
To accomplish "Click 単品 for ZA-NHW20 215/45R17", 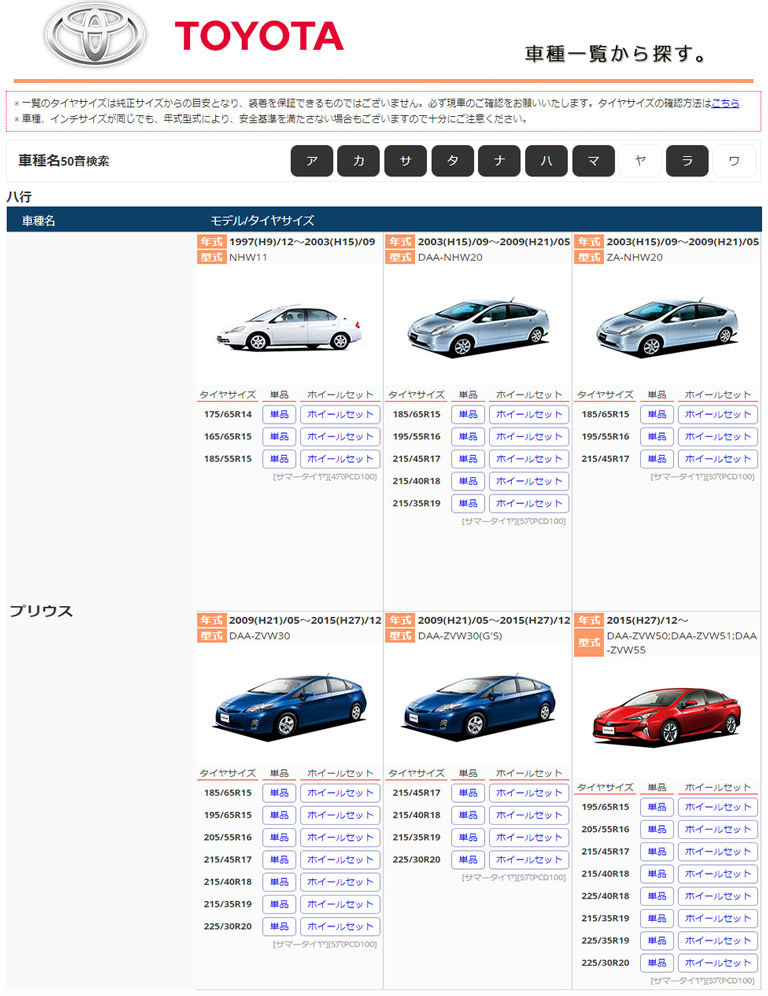I will point(657,459).
